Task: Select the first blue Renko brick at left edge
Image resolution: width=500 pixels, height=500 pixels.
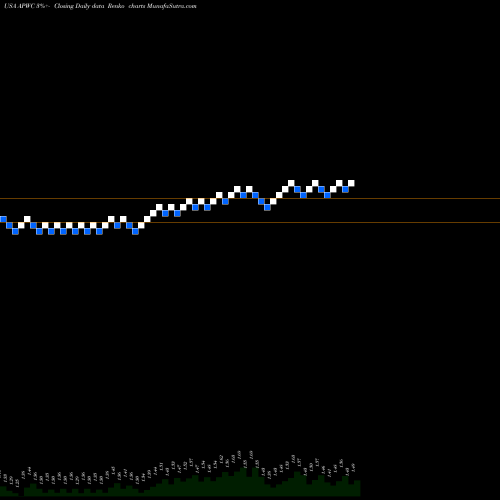Action: [x=3, y=219]
